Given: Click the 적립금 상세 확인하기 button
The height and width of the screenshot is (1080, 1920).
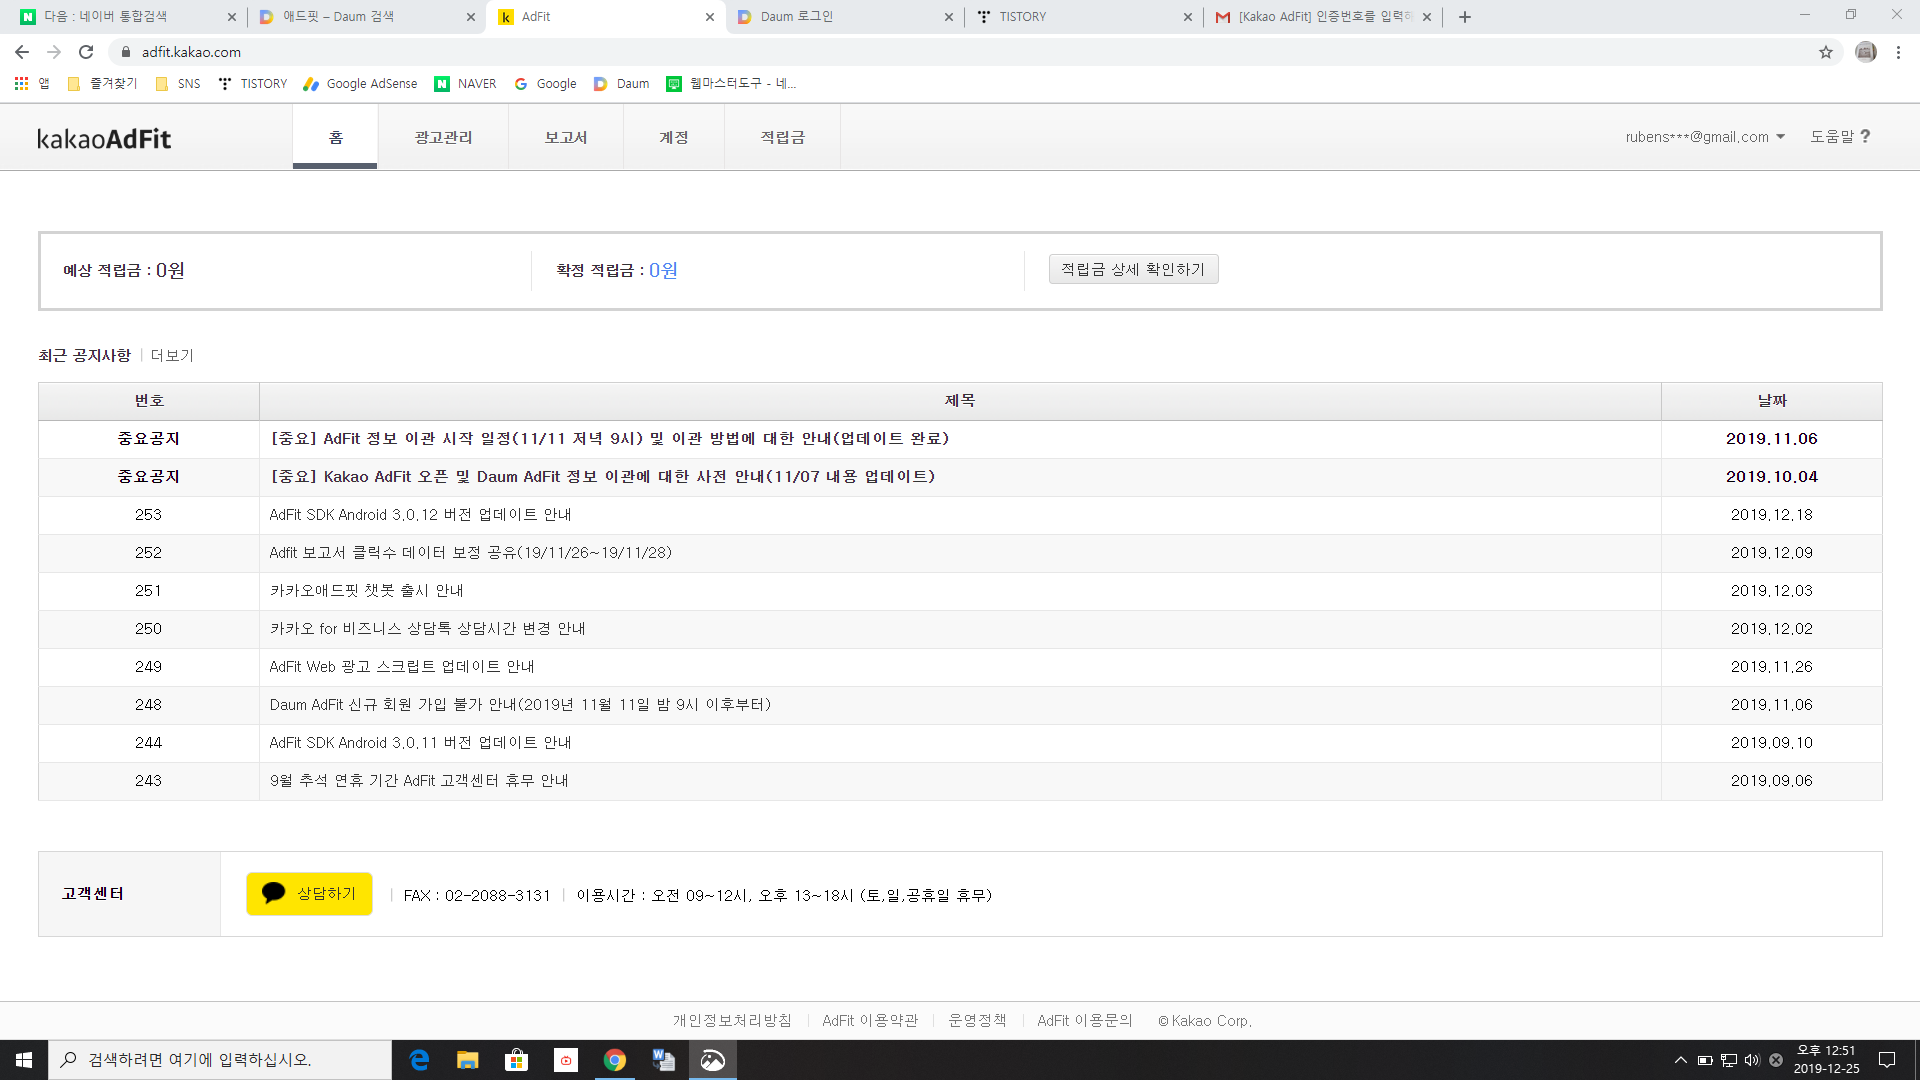Looking at the screenshot, I should (x=1133, y=269).
